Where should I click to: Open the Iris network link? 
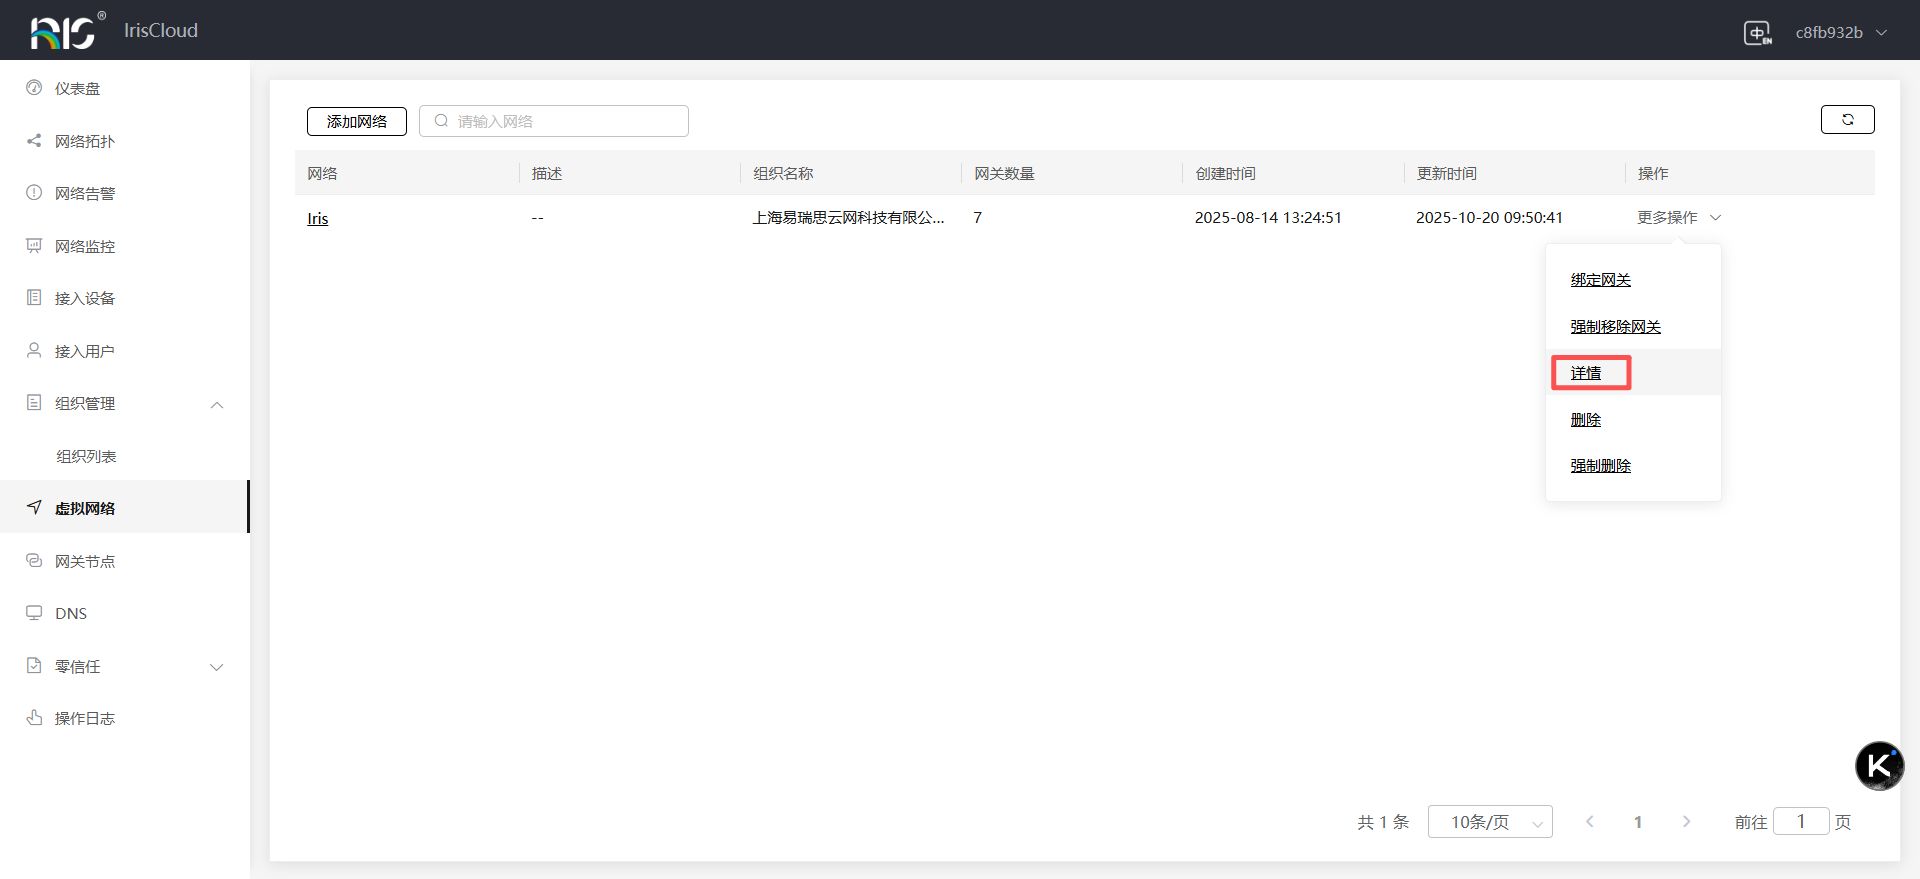click(x=317, y=219)
